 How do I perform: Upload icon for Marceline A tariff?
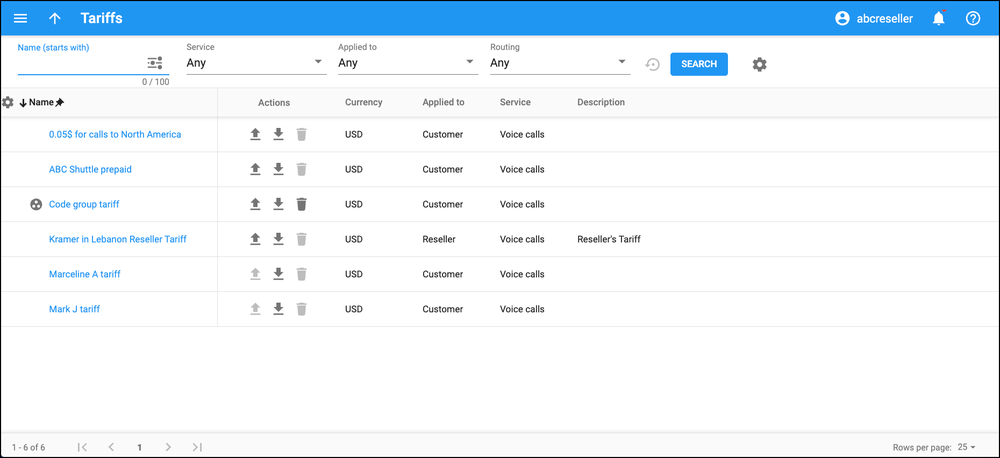[255, 274]
